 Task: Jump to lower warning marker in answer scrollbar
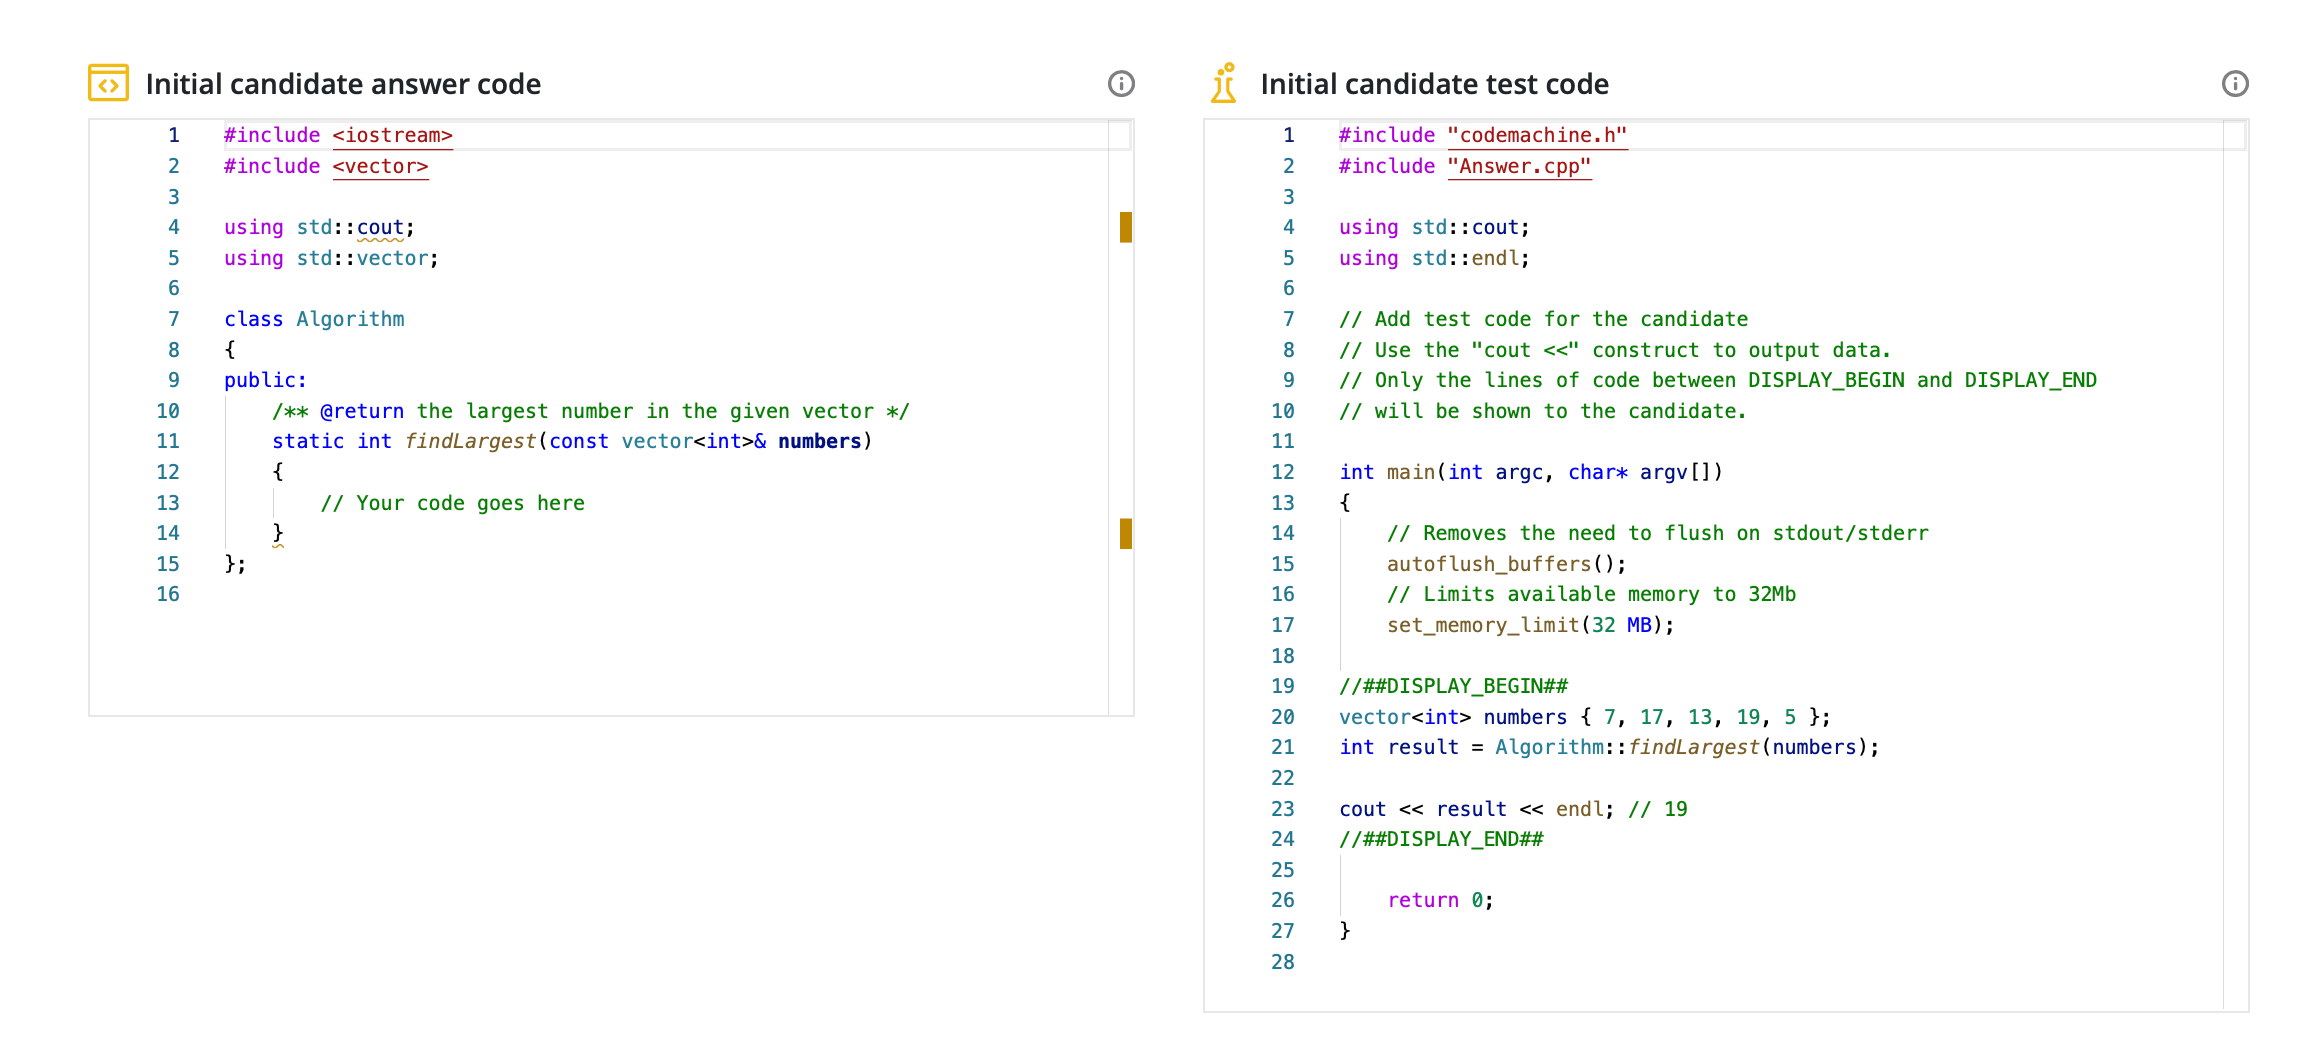click(x=1125, y=533)
